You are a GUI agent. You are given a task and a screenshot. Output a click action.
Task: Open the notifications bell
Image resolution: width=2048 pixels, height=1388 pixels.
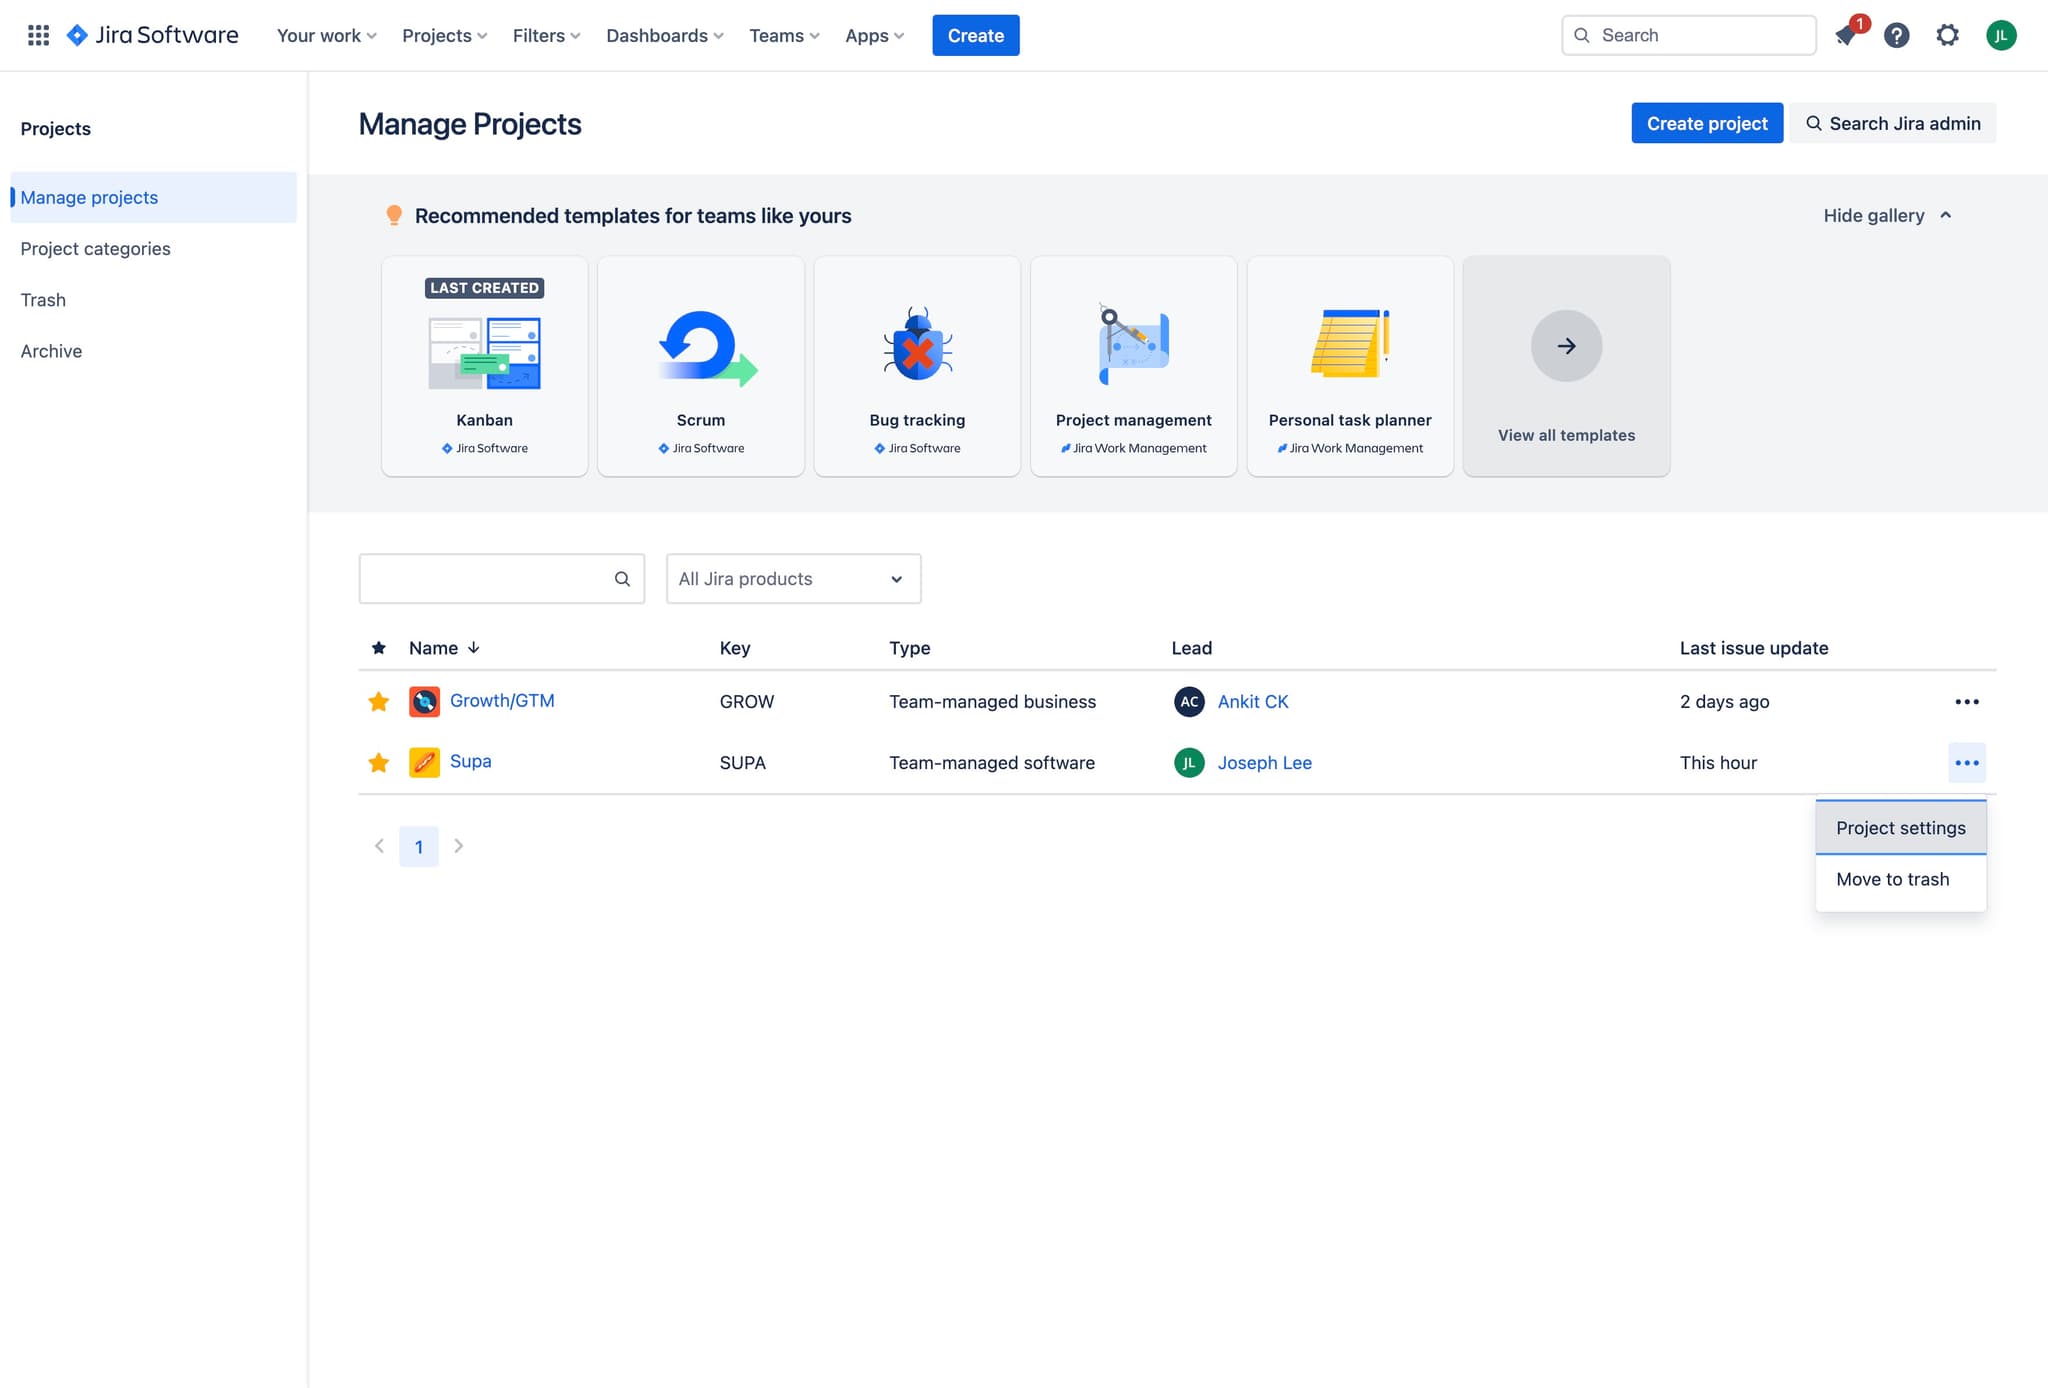[1846, 36]
